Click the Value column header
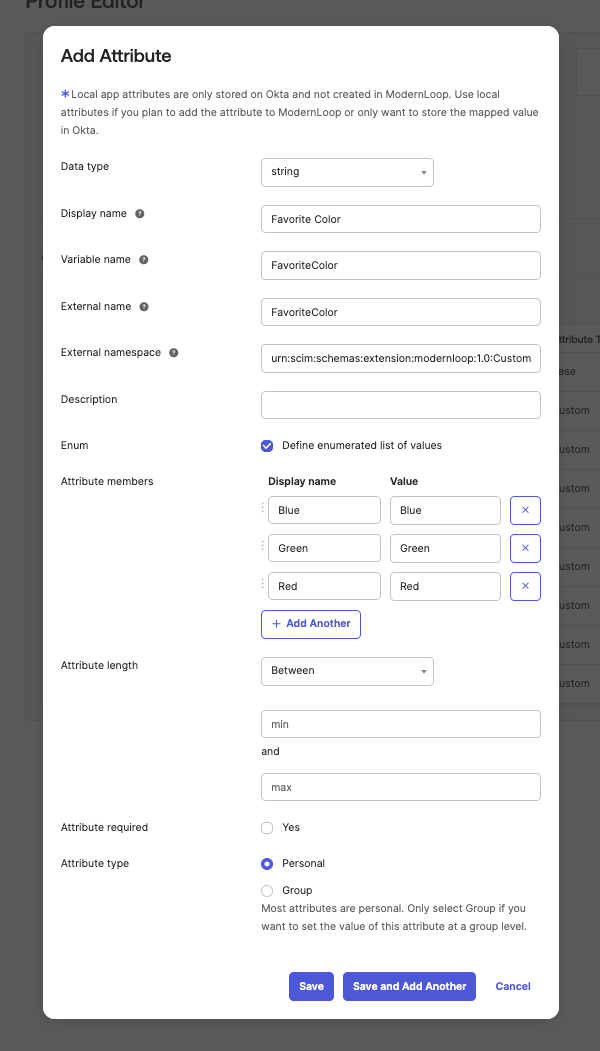Image resolution: width=600 pixels, height=1051 pixels. click(404, 481)
